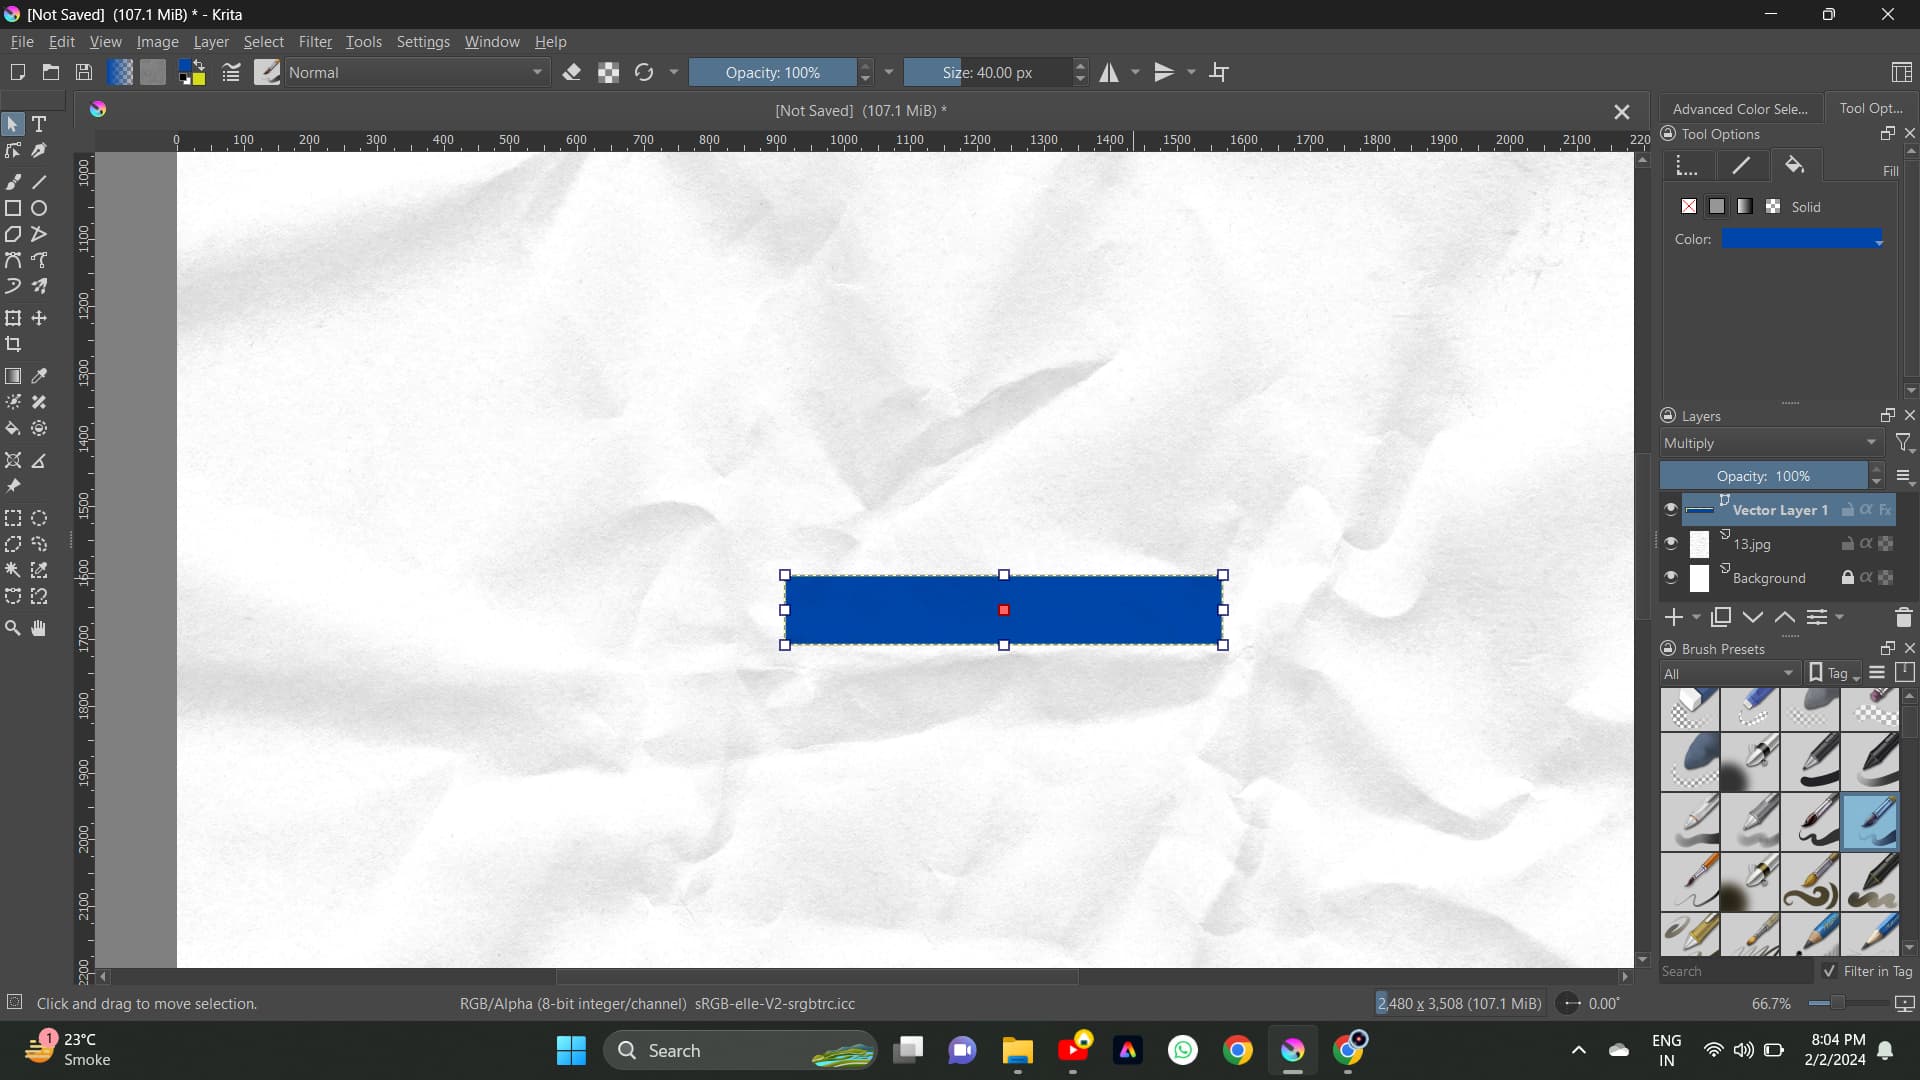Click the brush presets Search field
The height and width of the screenshot is (1080, 1920).
[x=1735, y=971]
